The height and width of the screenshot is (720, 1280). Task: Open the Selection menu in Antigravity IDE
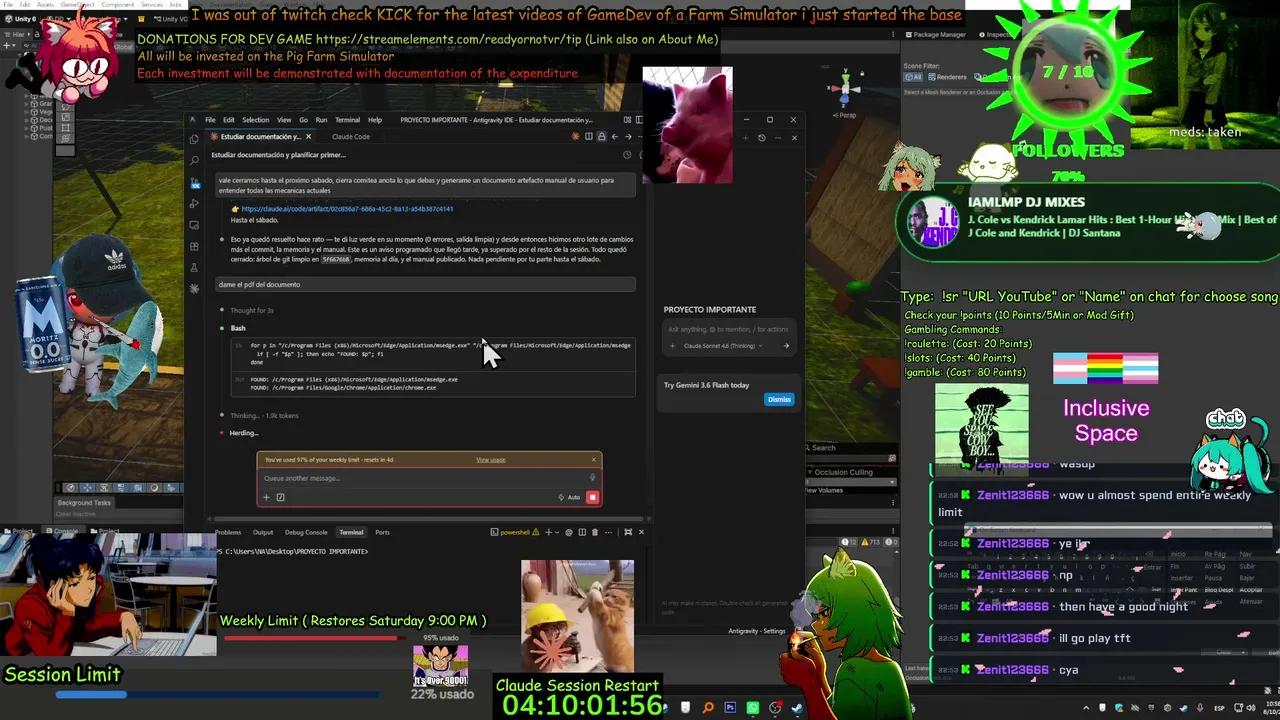pyautogui.click(x=256, y=120)
